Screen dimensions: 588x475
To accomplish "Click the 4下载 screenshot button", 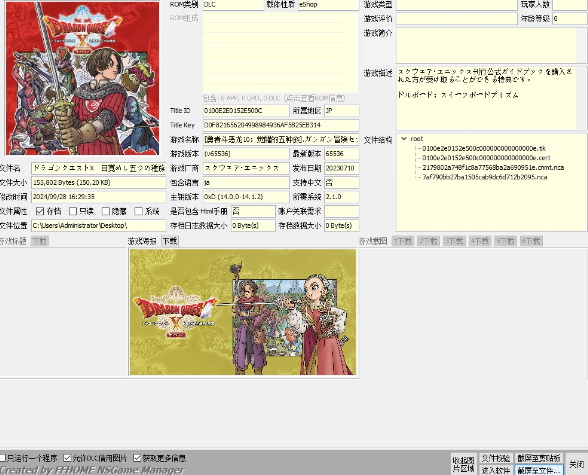I will tap(480, 241).
